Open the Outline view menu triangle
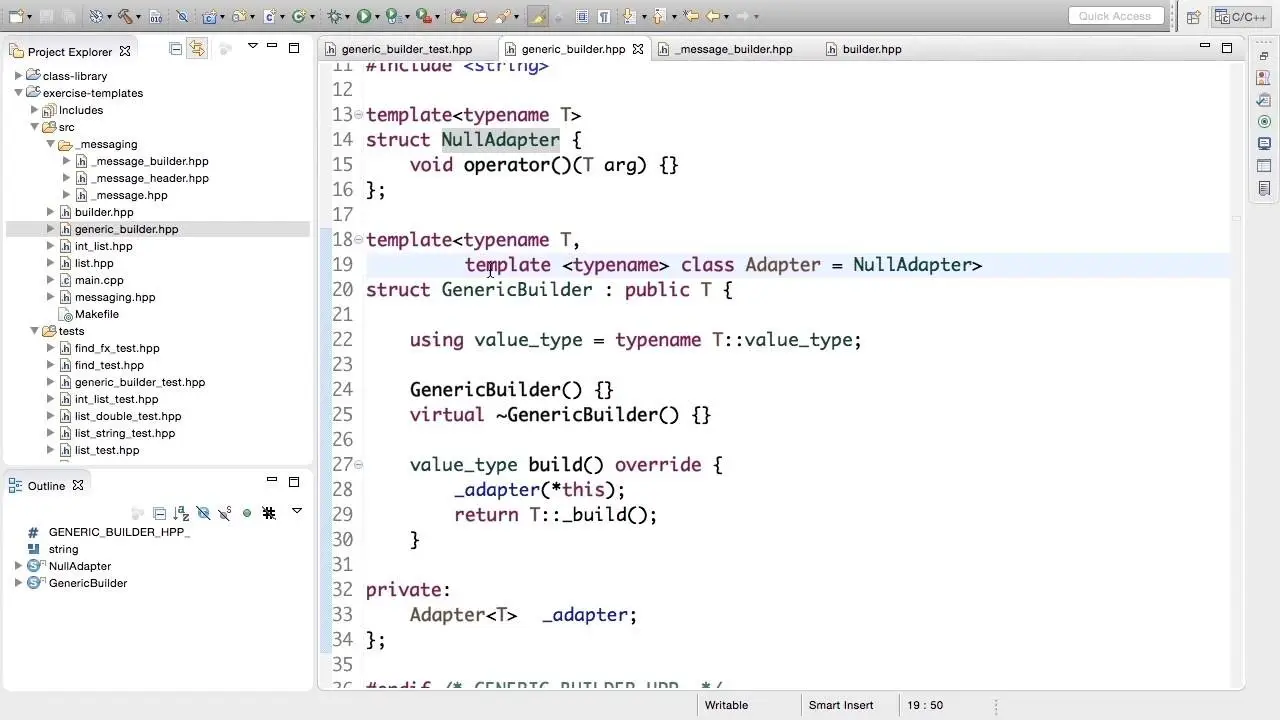This screenshot has width=1280, height=720. (297, 511)
